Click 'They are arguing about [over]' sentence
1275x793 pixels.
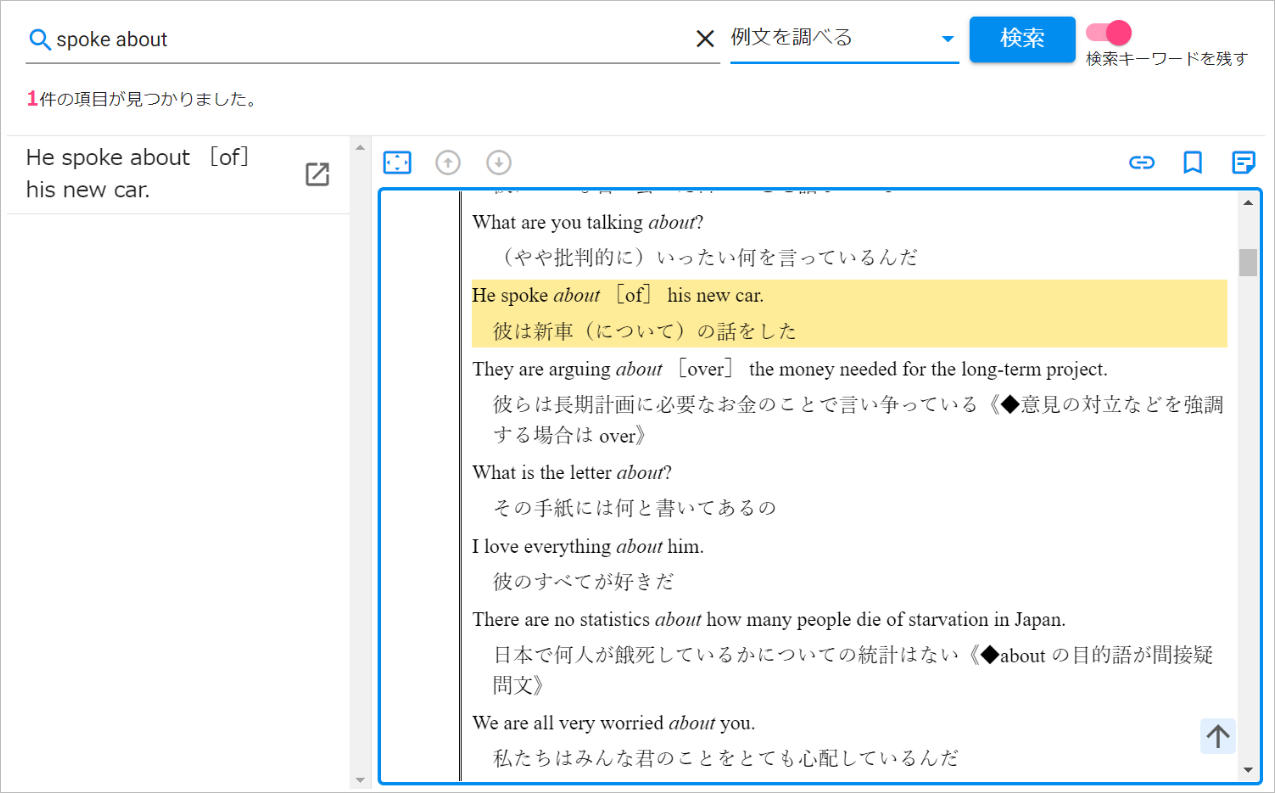790,369
